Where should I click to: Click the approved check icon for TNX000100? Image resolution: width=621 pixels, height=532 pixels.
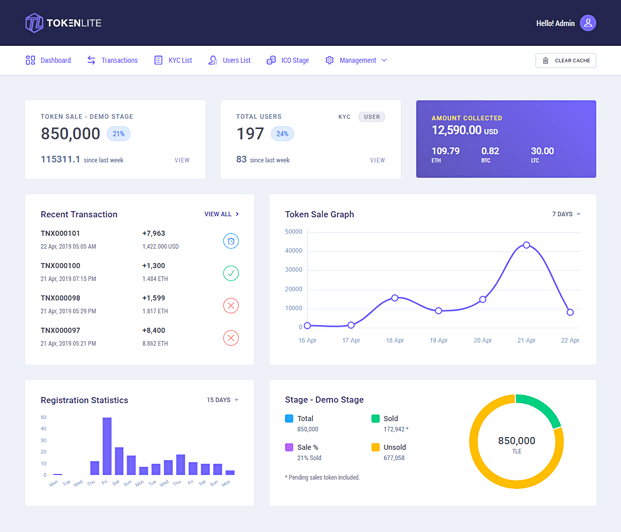click(x=231, y=273)
